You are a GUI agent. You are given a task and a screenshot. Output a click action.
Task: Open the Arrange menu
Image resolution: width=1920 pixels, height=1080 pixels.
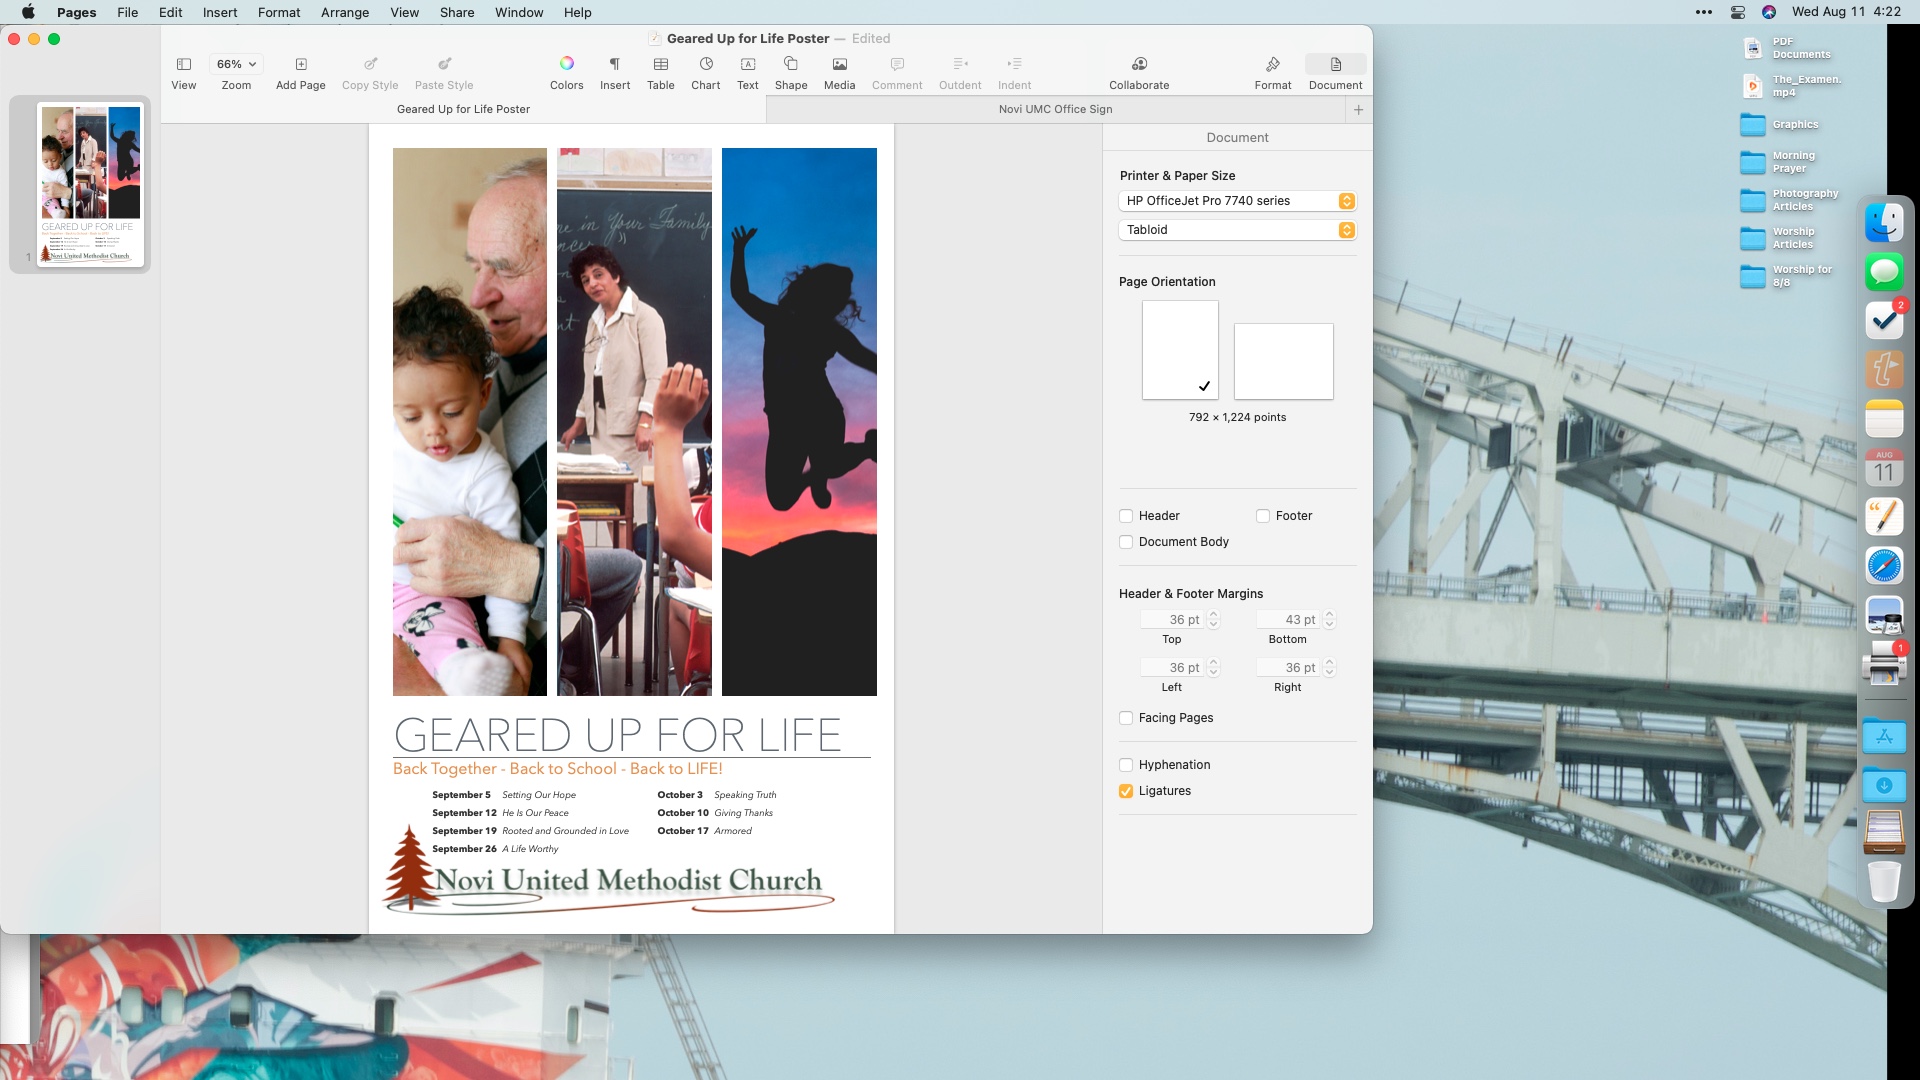344,12
